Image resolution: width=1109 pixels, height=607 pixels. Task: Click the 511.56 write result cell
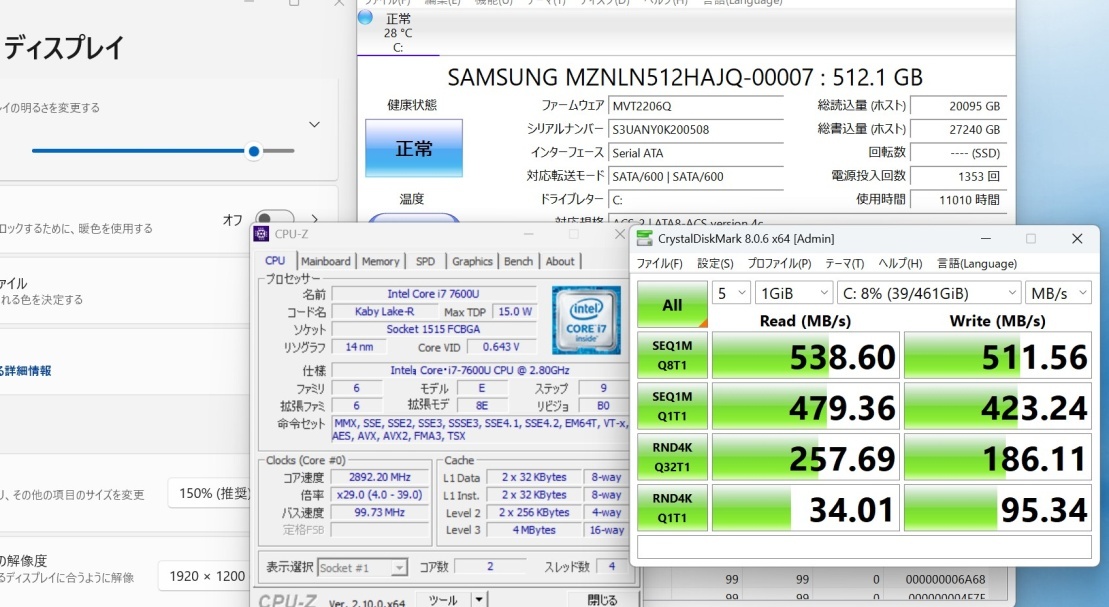[998, 356]
